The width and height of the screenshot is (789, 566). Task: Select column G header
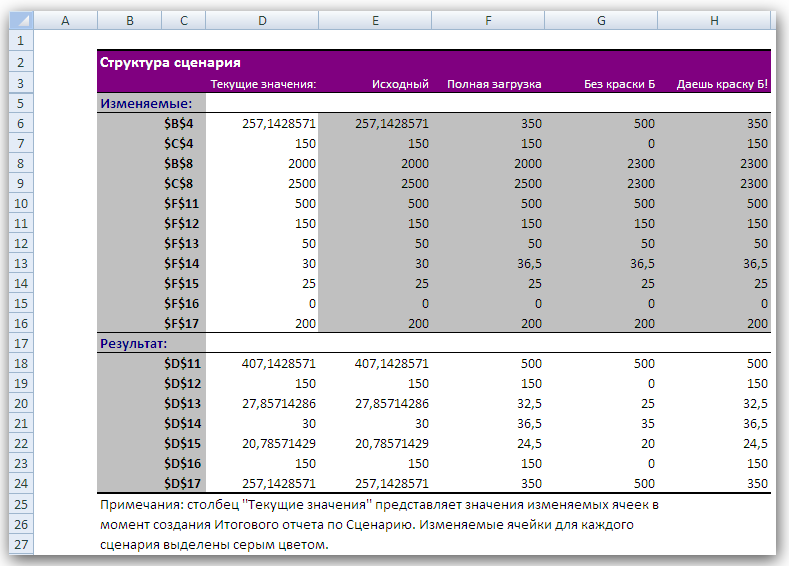click(601, 21)
